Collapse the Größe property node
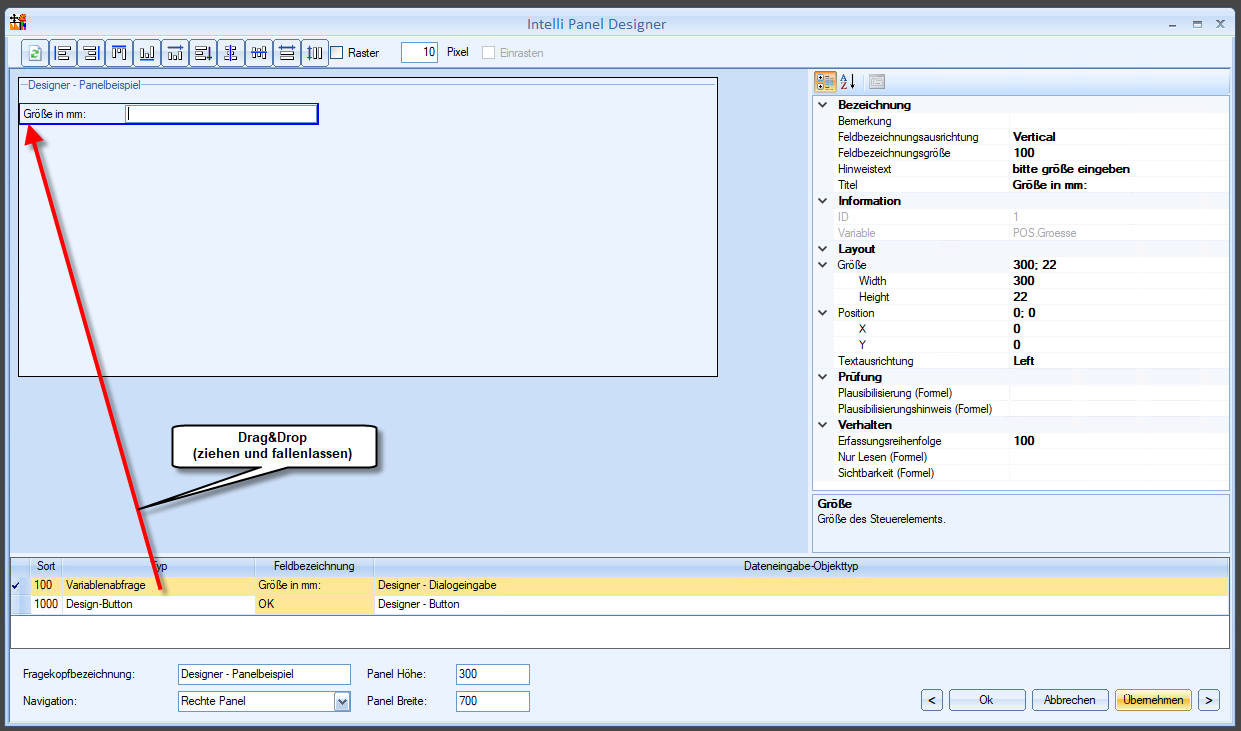This screenshot has width=1241, height=731. click(x=823, y=265)
